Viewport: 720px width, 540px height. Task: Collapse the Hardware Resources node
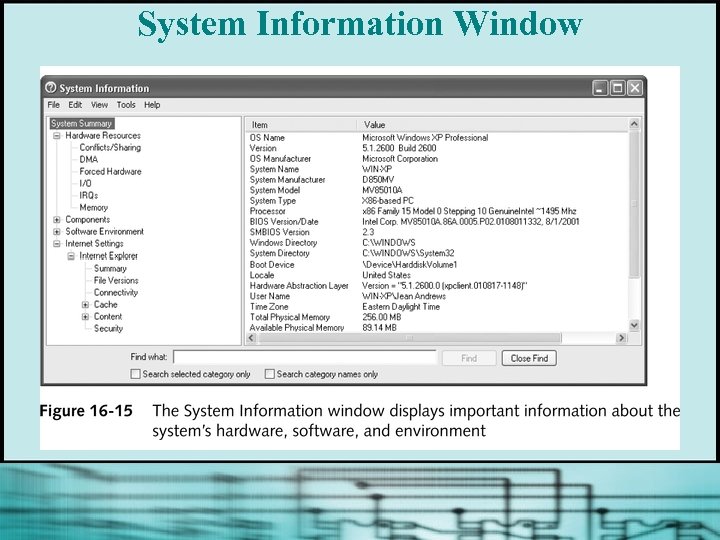[x=57, y=136]
